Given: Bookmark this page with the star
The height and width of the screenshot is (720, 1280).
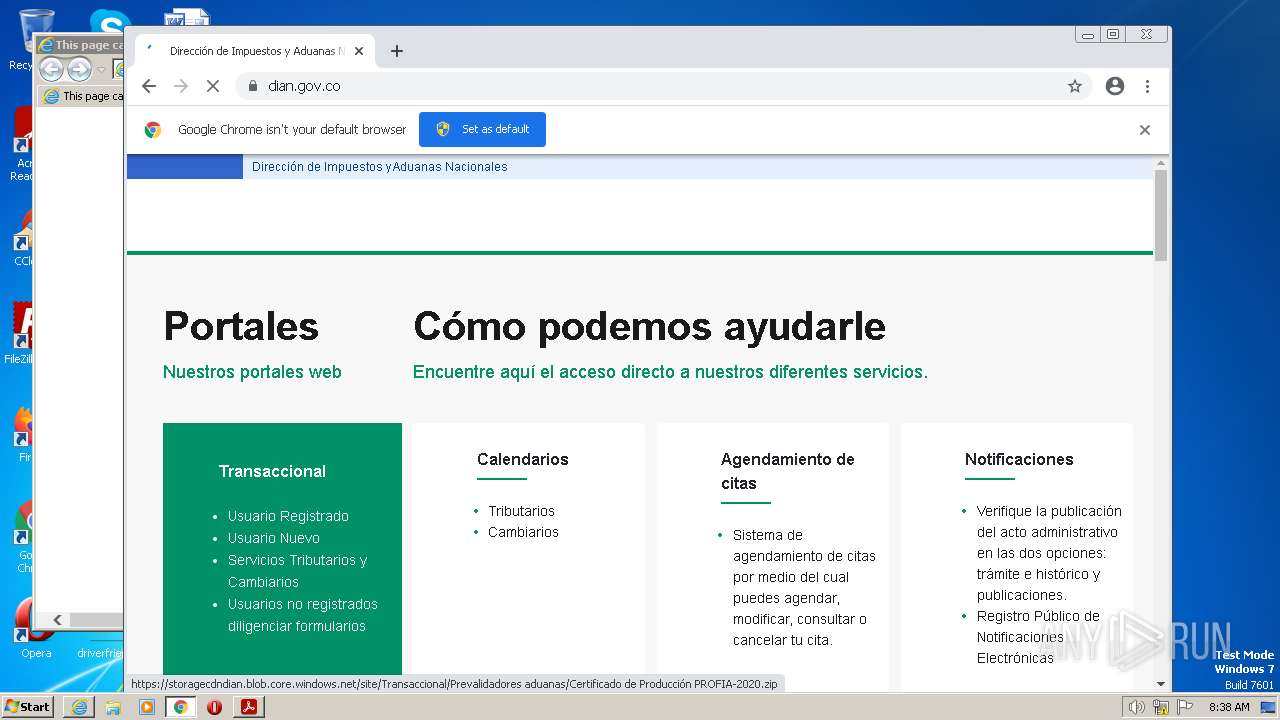Looking at the screenshot, I should coord(1075,86).
